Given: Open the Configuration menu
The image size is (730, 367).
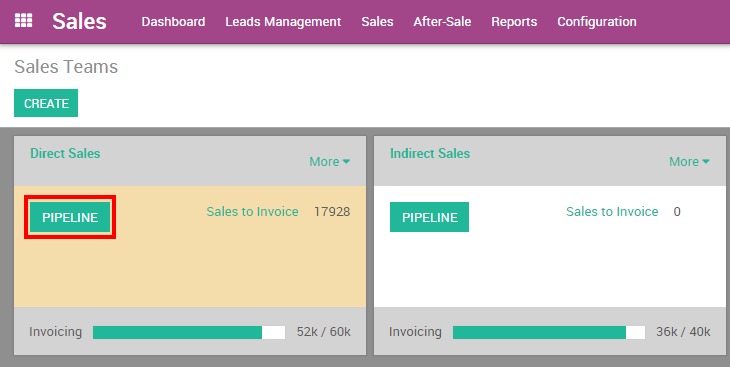Looking at the screenshot, I should pyautogui.click(x=597, y=22).
